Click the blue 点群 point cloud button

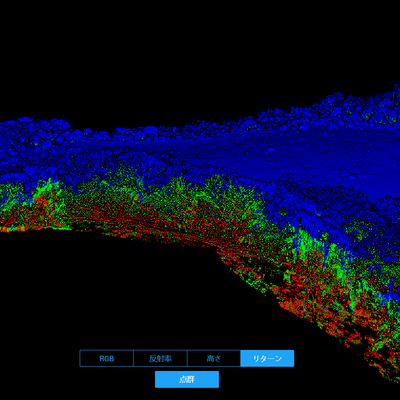pyautogui.click(x=187, y=379)
